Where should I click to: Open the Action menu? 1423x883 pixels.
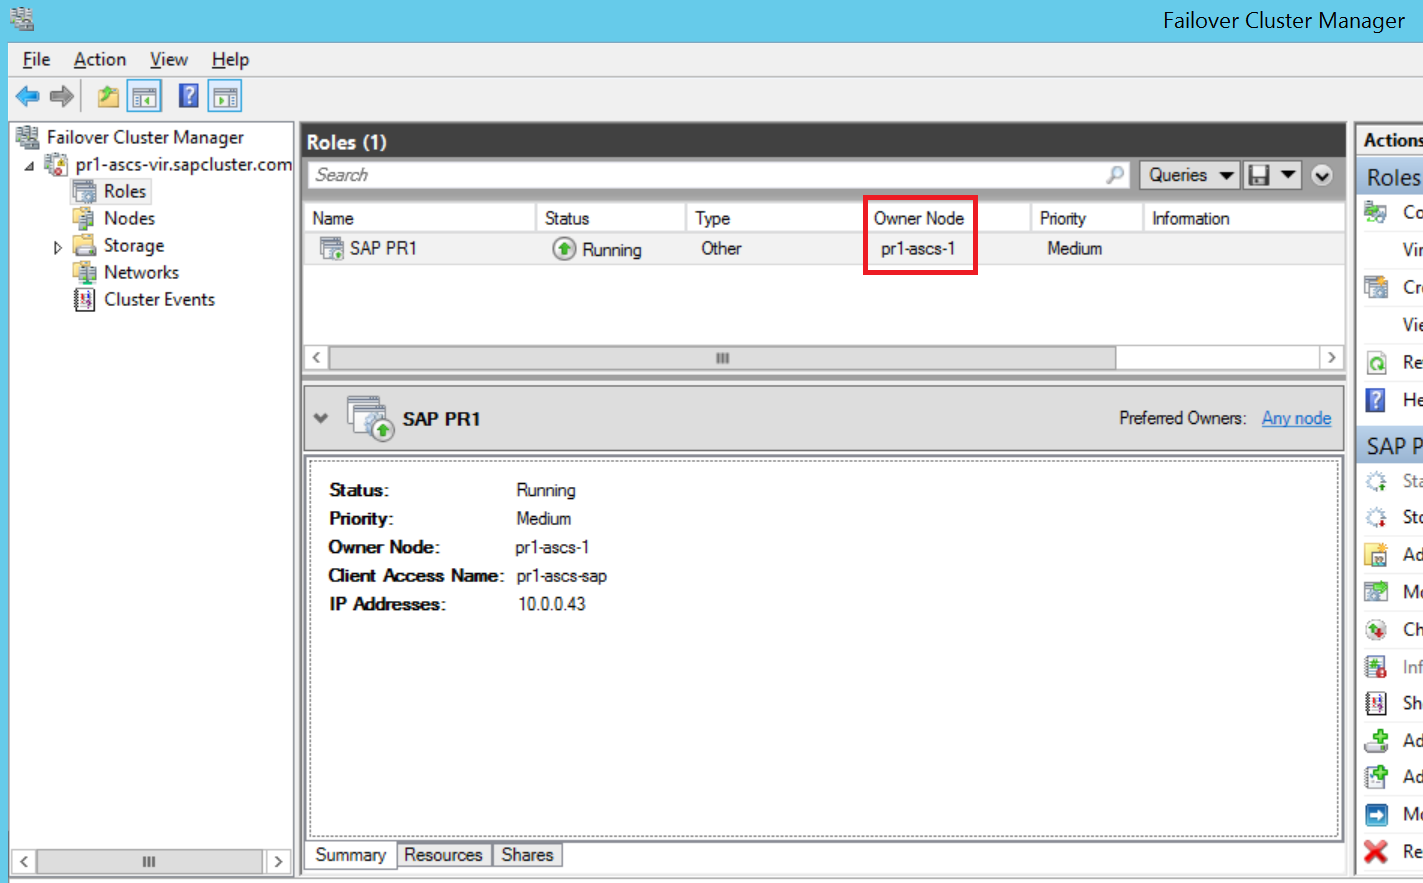point(100,59)
